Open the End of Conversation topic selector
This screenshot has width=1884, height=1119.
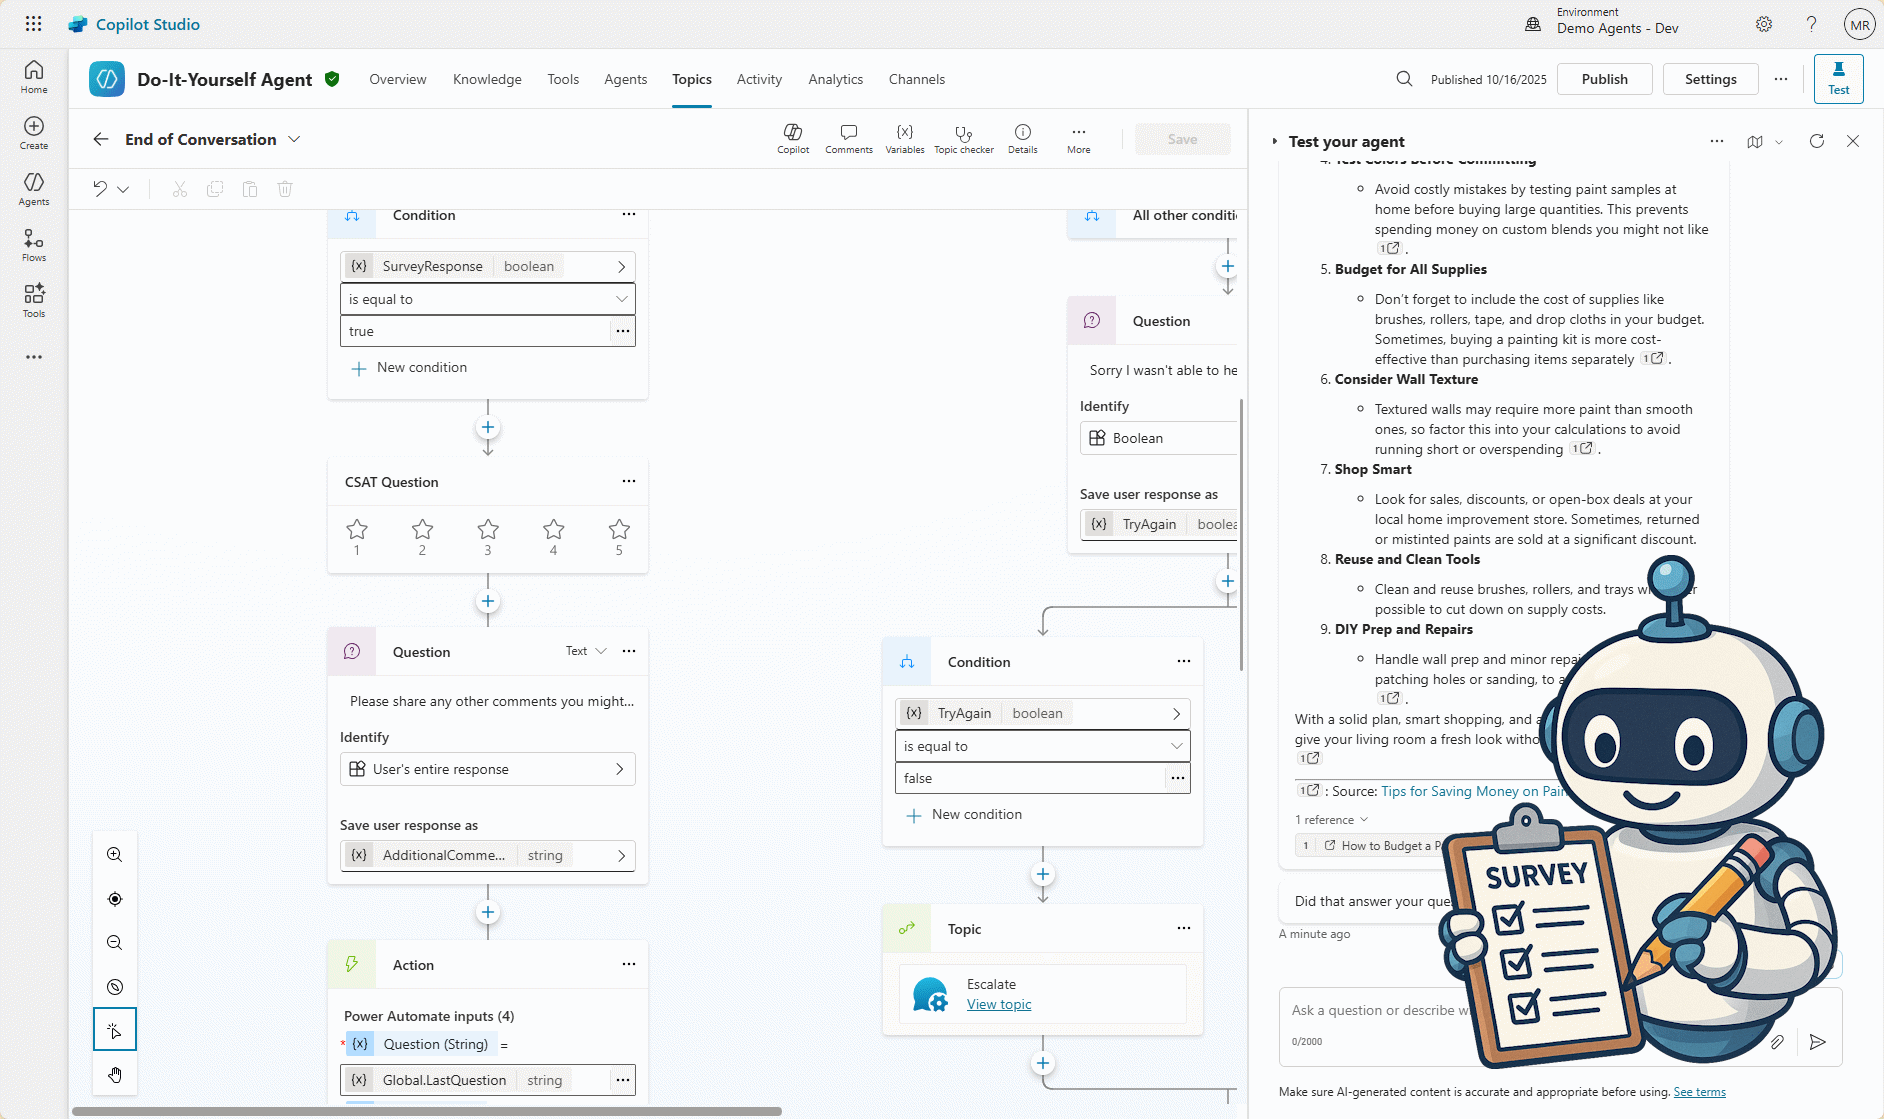[294, 139]
